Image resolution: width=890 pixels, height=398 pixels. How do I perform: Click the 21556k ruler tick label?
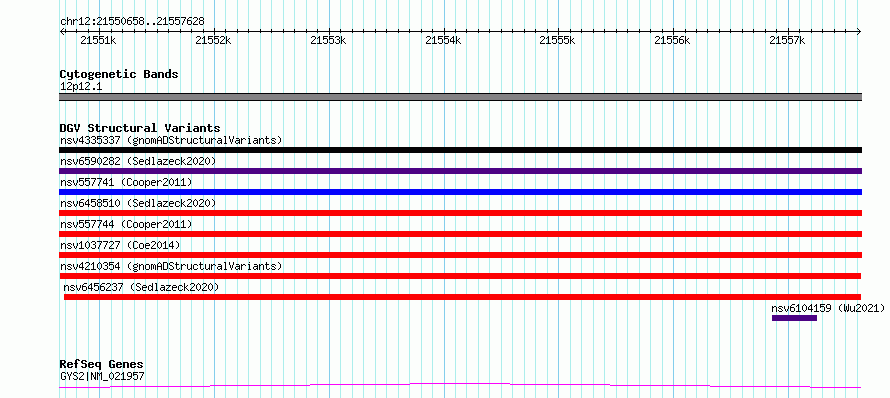(673, 40)
